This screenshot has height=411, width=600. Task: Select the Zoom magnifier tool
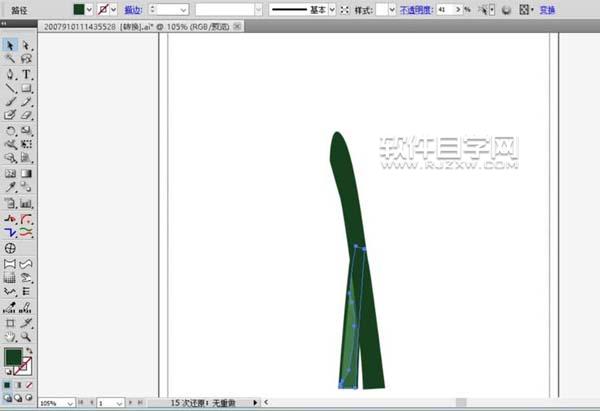tap(26, 337)
